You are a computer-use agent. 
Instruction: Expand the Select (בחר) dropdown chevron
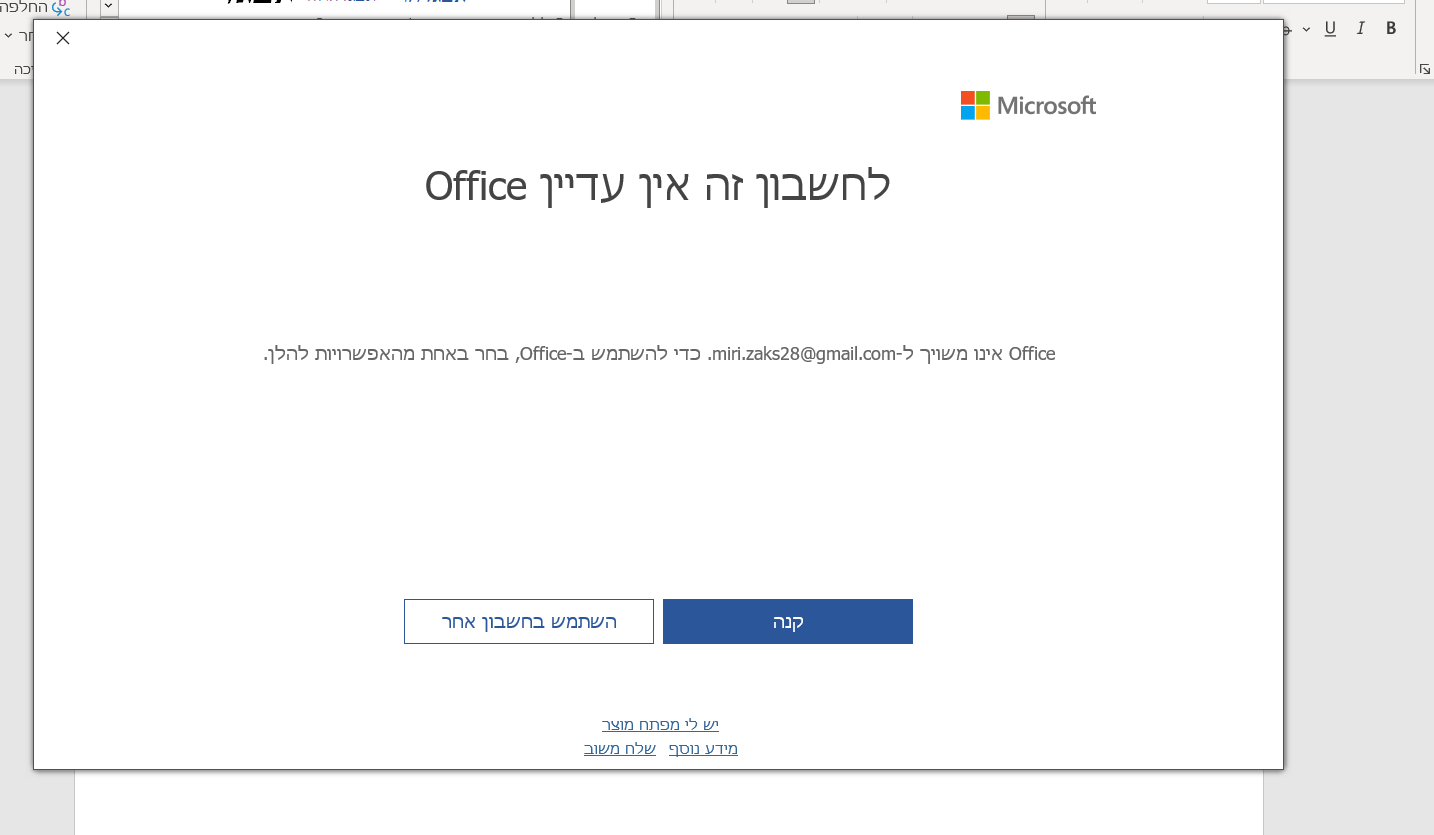coord(8,35)
